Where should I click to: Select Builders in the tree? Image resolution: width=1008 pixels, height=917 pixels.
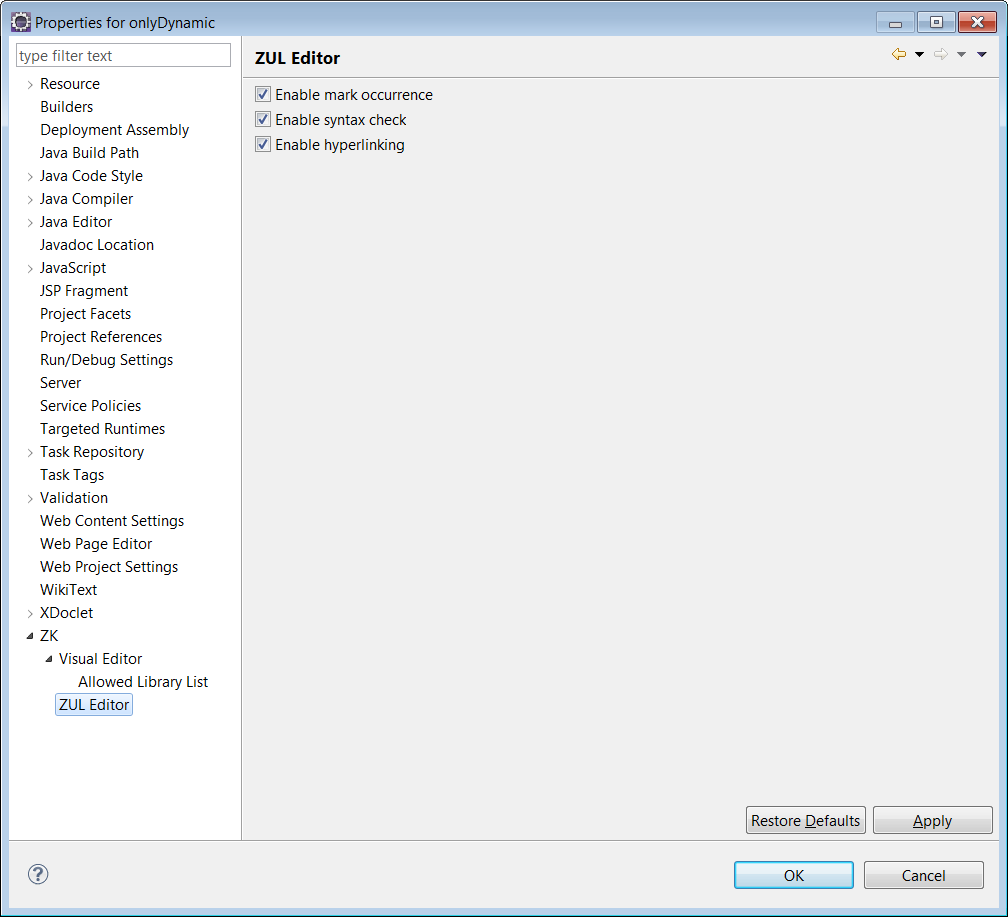[x=66, y=107]
